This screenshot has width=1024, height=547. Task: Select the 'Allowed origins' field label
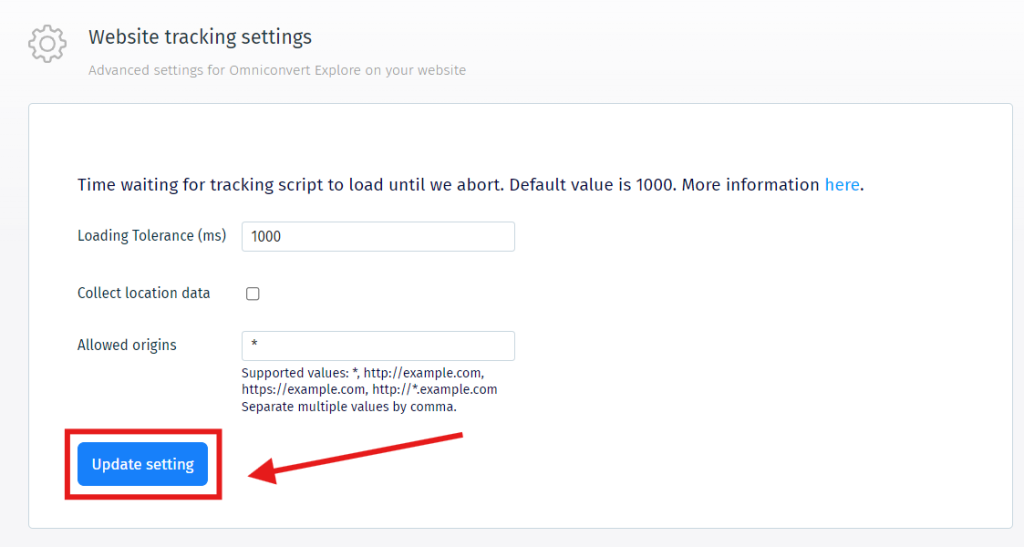127,345
